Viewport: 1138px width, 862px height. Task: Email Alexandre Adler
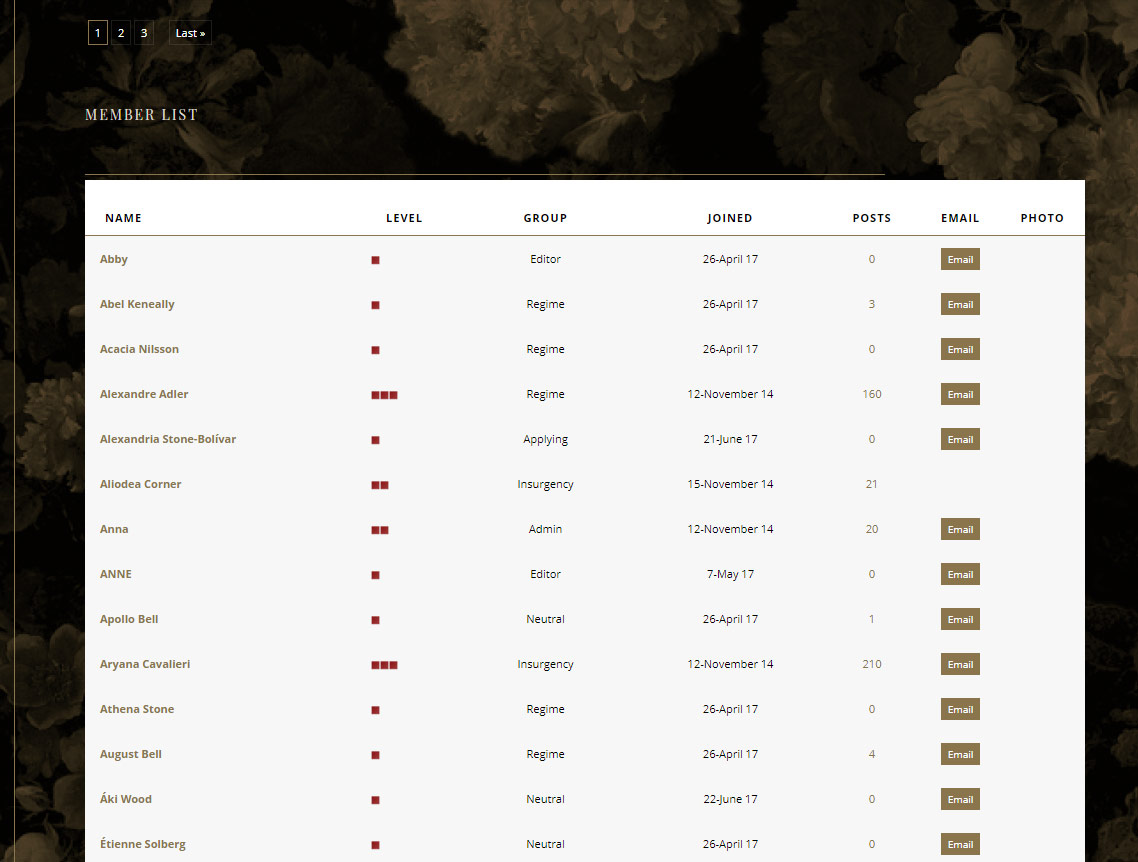click(960, 394)
